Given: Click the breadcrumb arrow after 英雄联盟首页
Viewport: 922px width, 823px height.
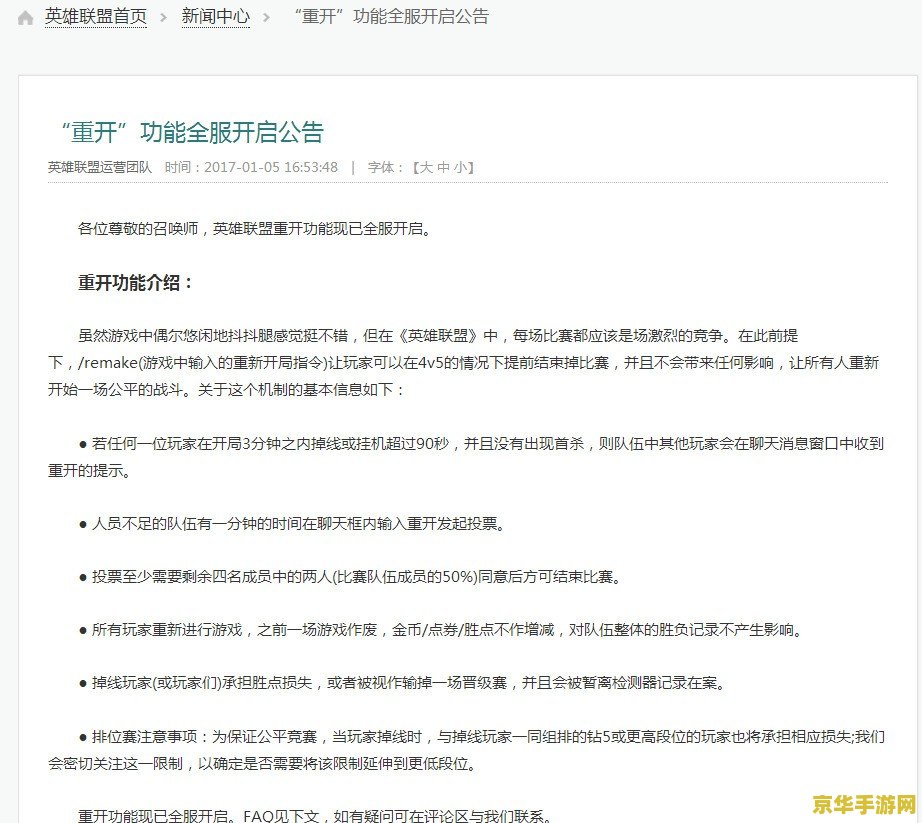Looking at the screenshot, I should pyautogui.click(x=164, y=18).
